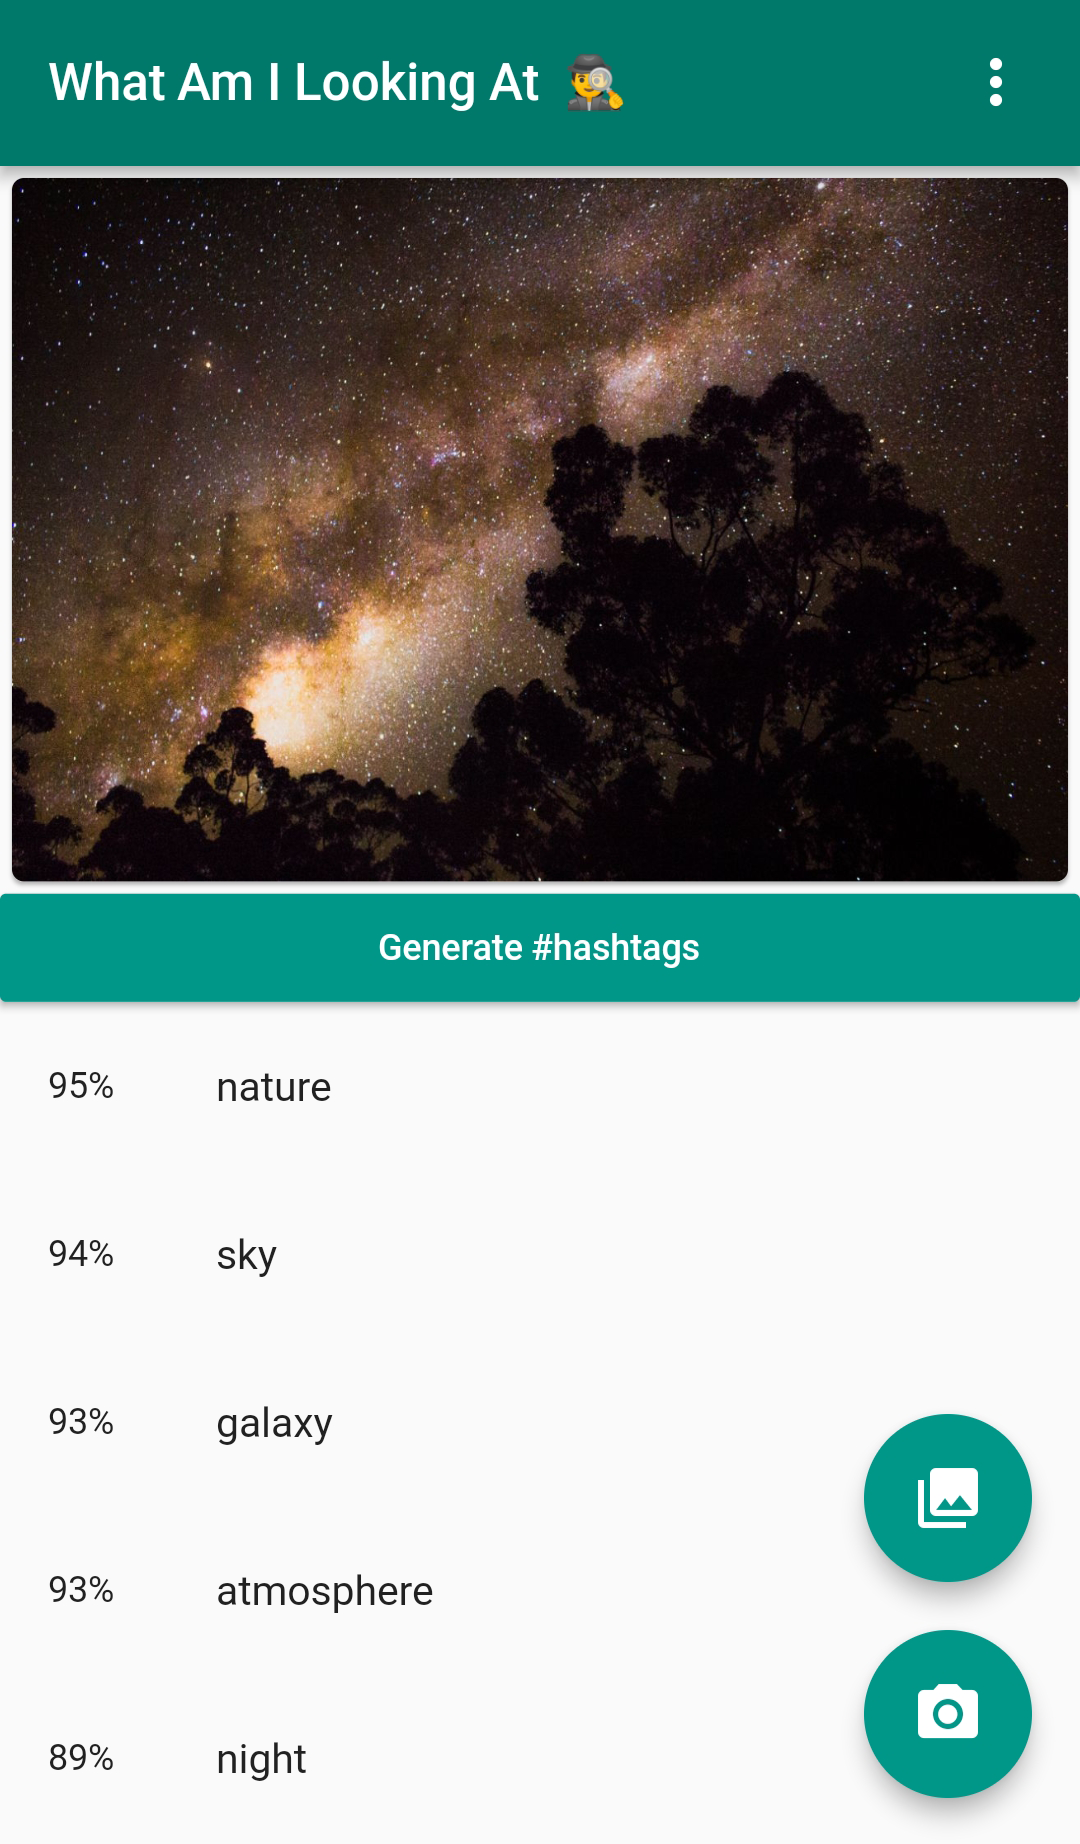Screen dimensions: 1080x1844
Task: Tap the 89% confidence value next to night
Action: tap(80, 1759)
